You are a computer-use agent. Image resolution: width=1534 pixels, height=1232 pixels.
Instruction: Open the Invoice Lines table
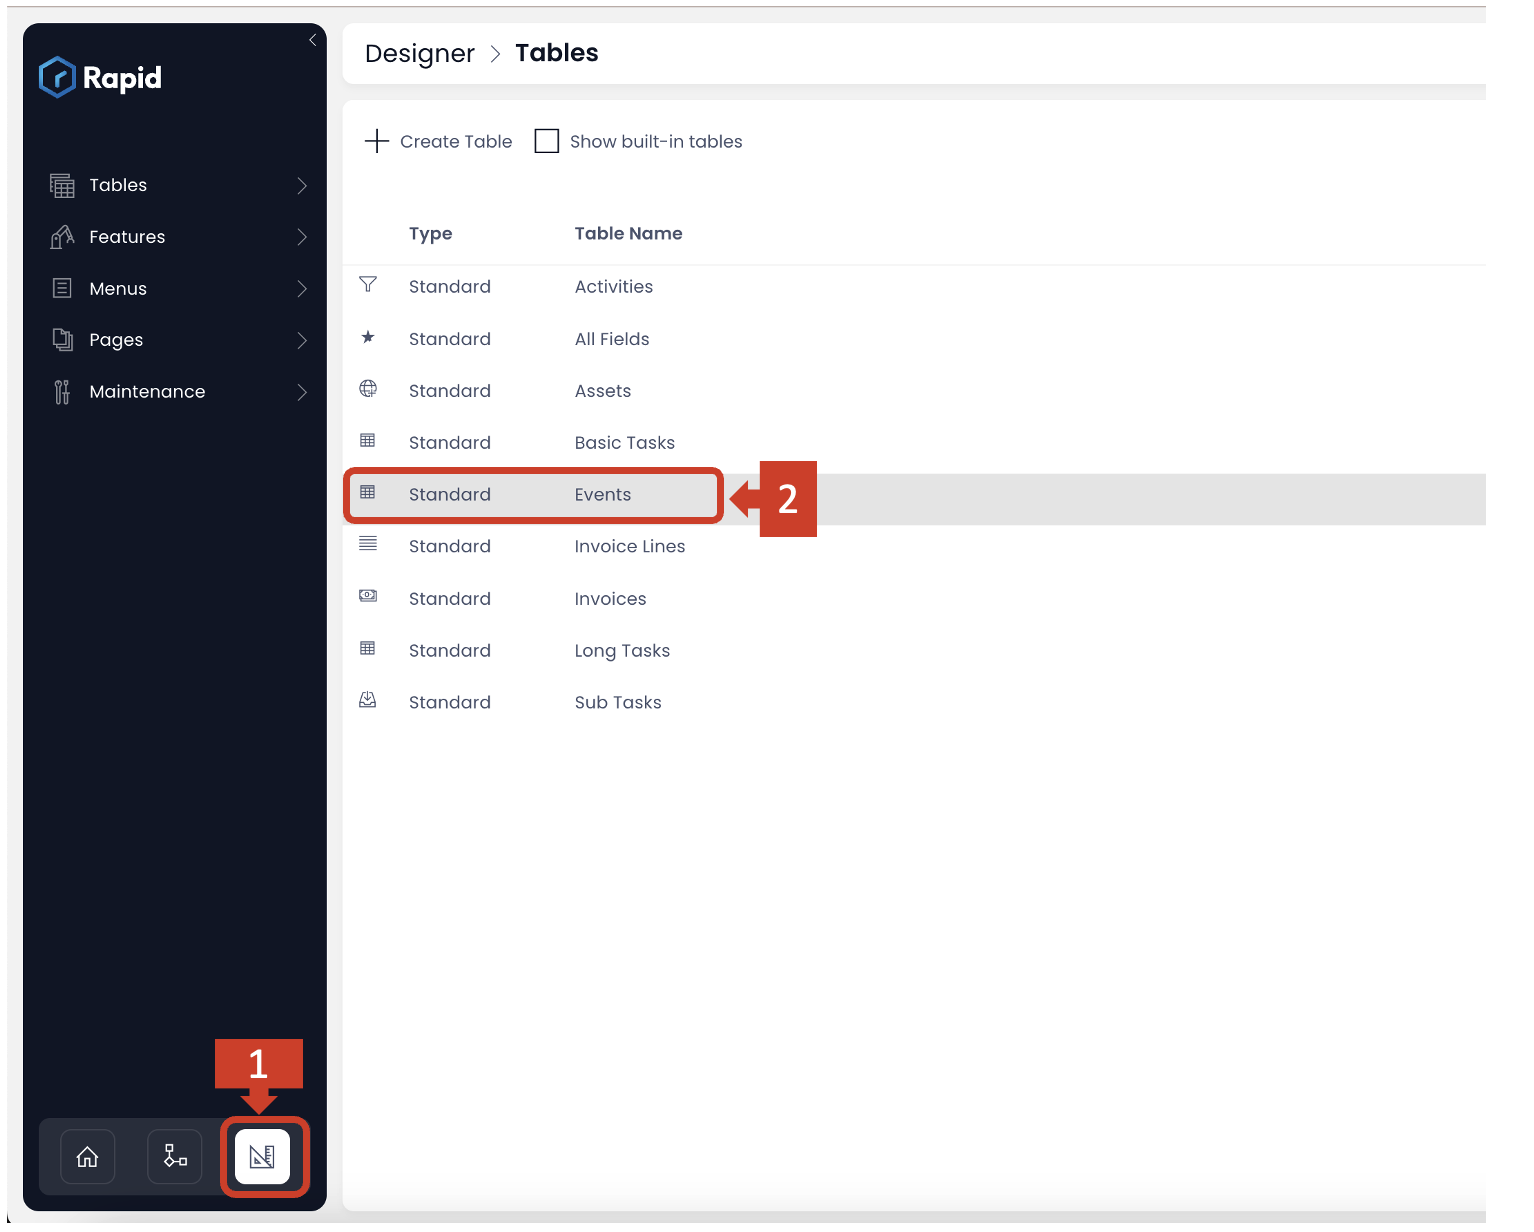630,546
